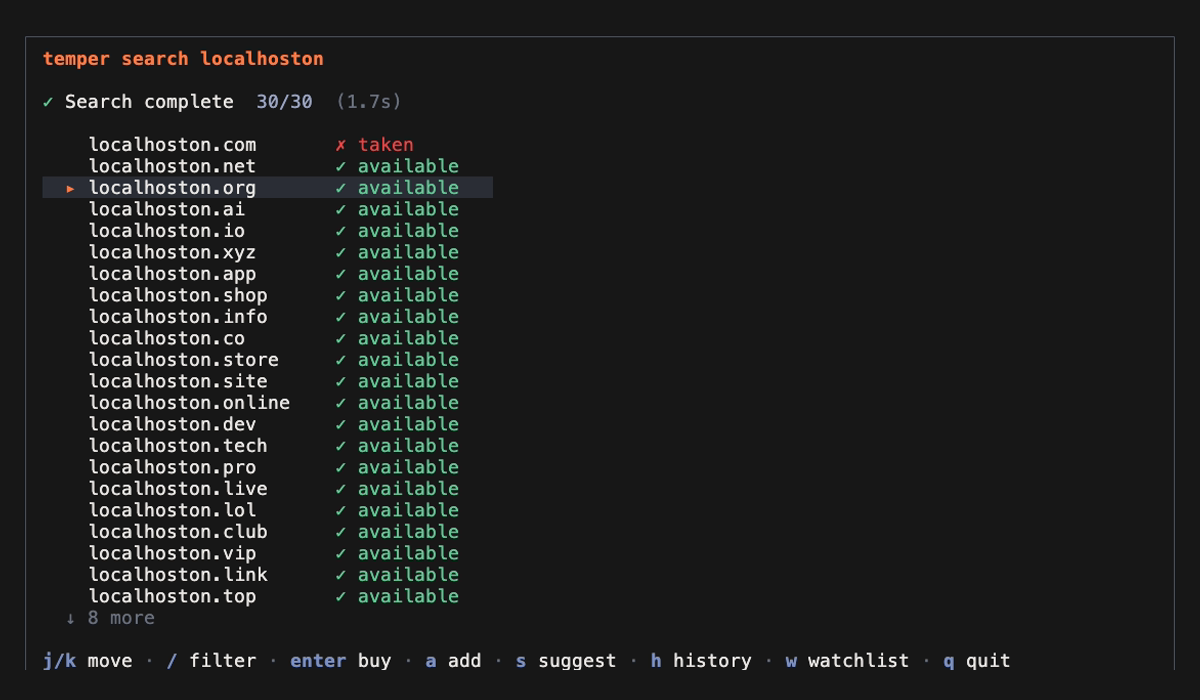Click the Search complete status text
Viewport: 1200px width, 700px height.
(x=149, y=102)
